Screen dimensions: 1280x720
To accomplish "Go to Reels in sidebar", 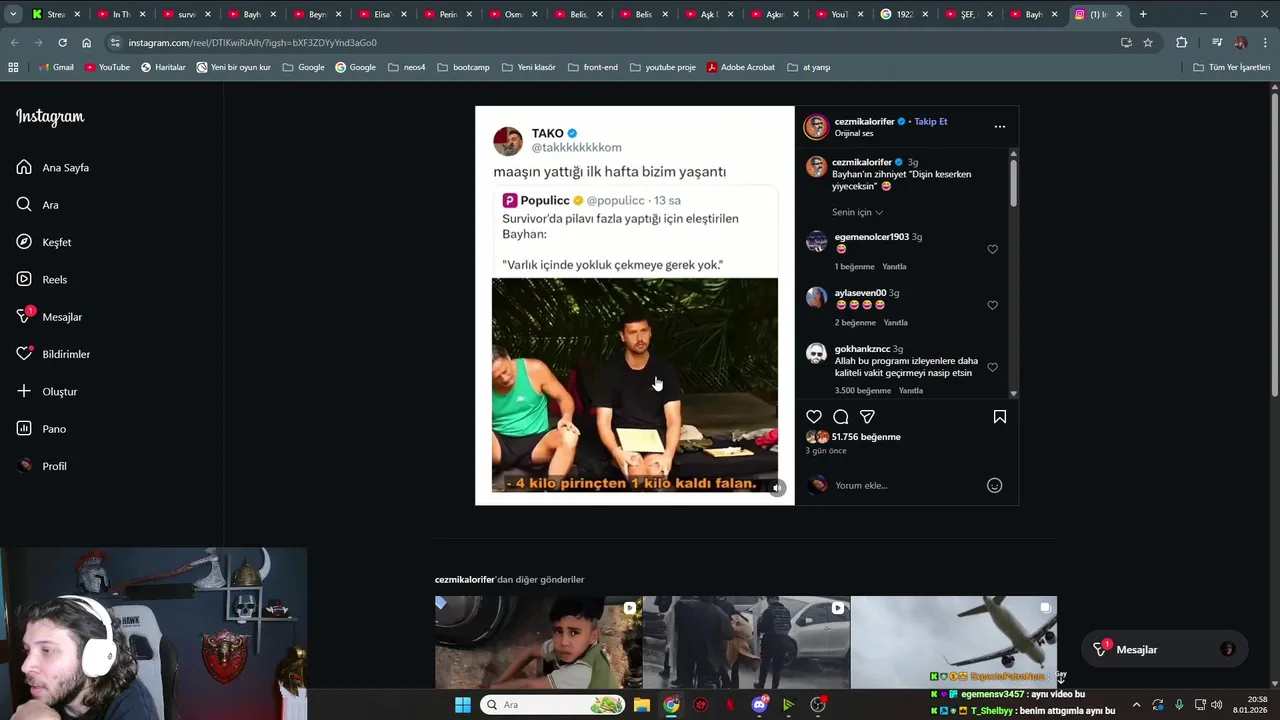I will [42, 280].
